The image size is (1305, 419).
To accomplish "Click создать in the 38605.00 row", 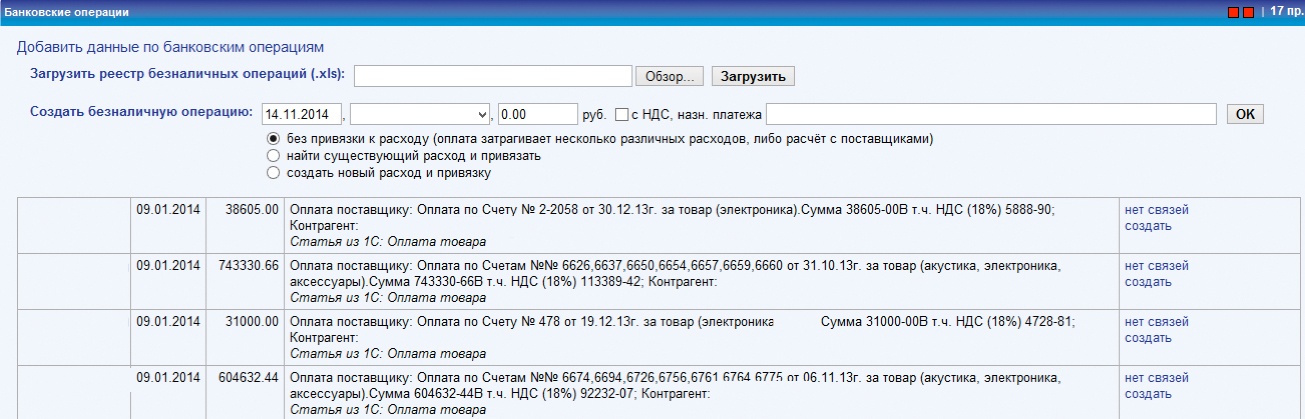I will [1148, 226].
